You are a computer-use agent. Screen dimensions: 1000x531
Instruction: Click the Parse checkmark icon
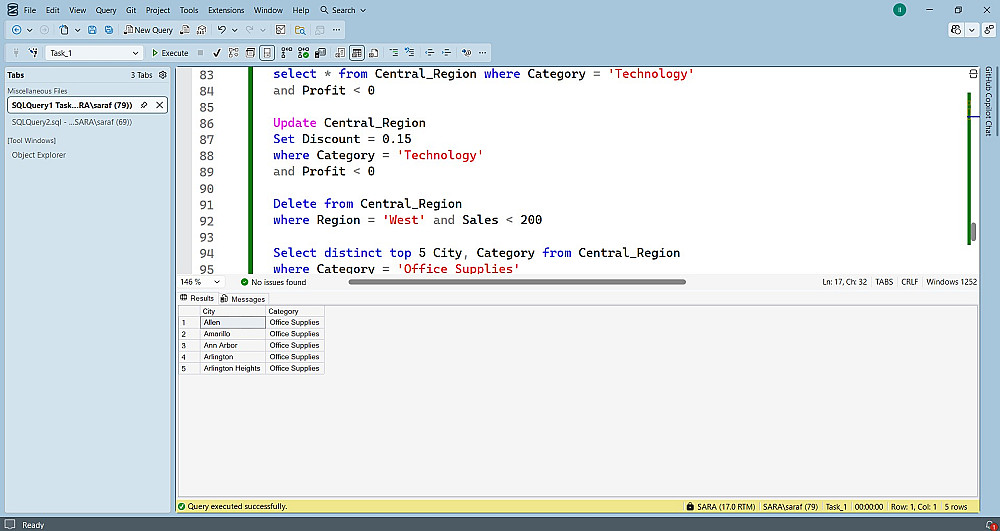tap(217, 53)
